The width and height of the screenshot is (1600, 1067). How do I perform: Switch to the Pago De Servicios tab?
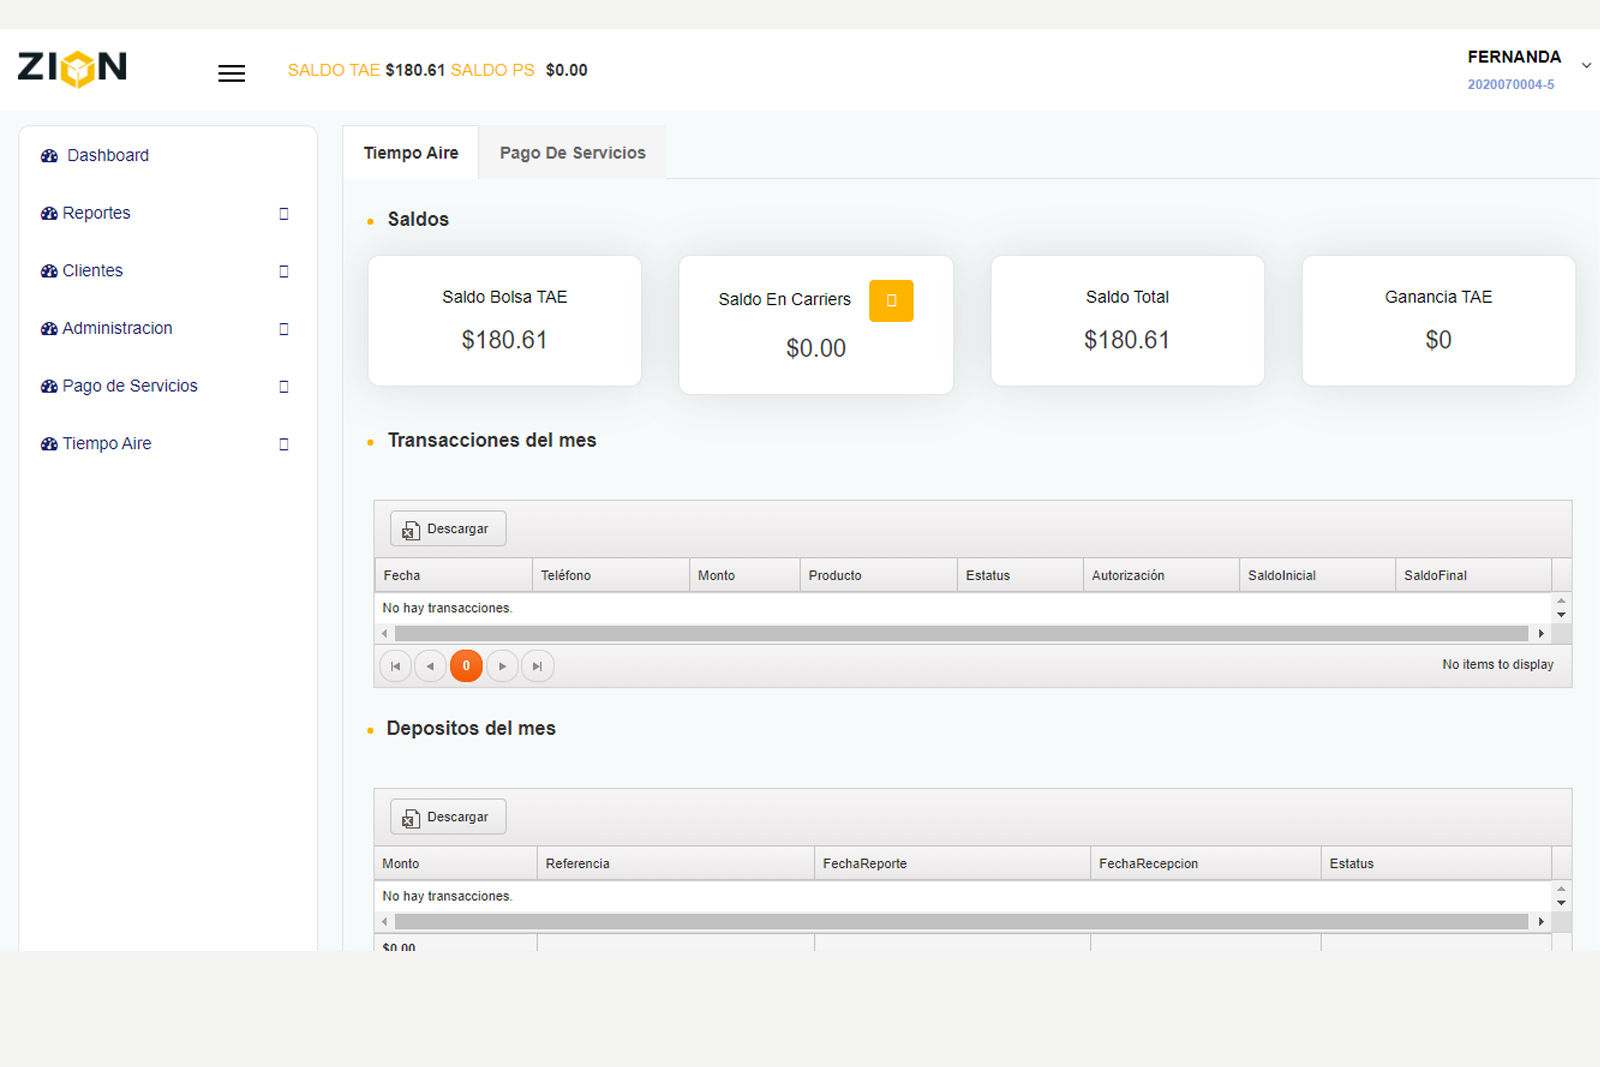tap(572, 153)
